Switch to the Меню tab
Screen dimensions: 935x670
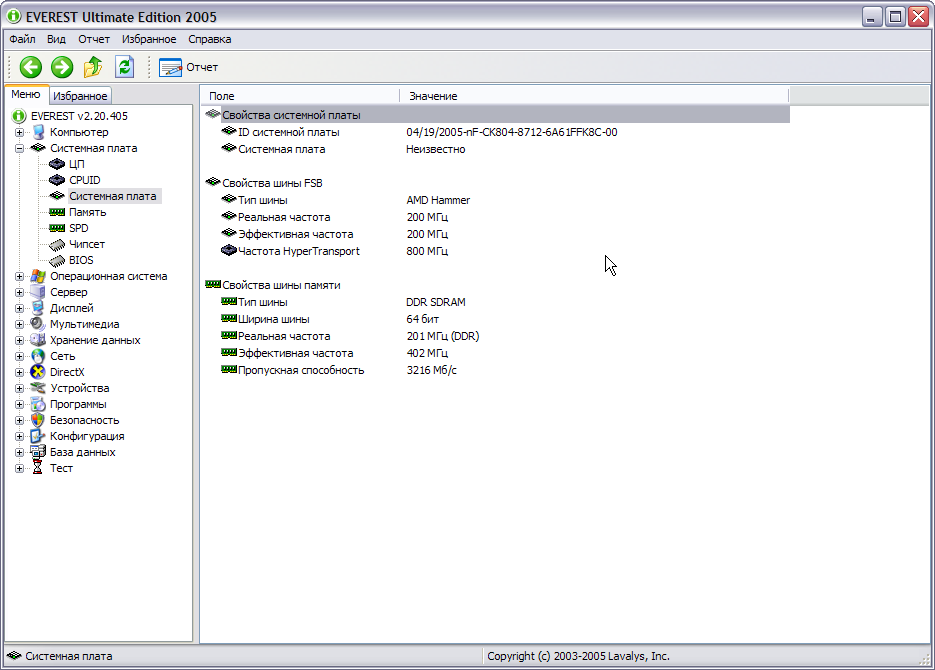click(26, 94)
